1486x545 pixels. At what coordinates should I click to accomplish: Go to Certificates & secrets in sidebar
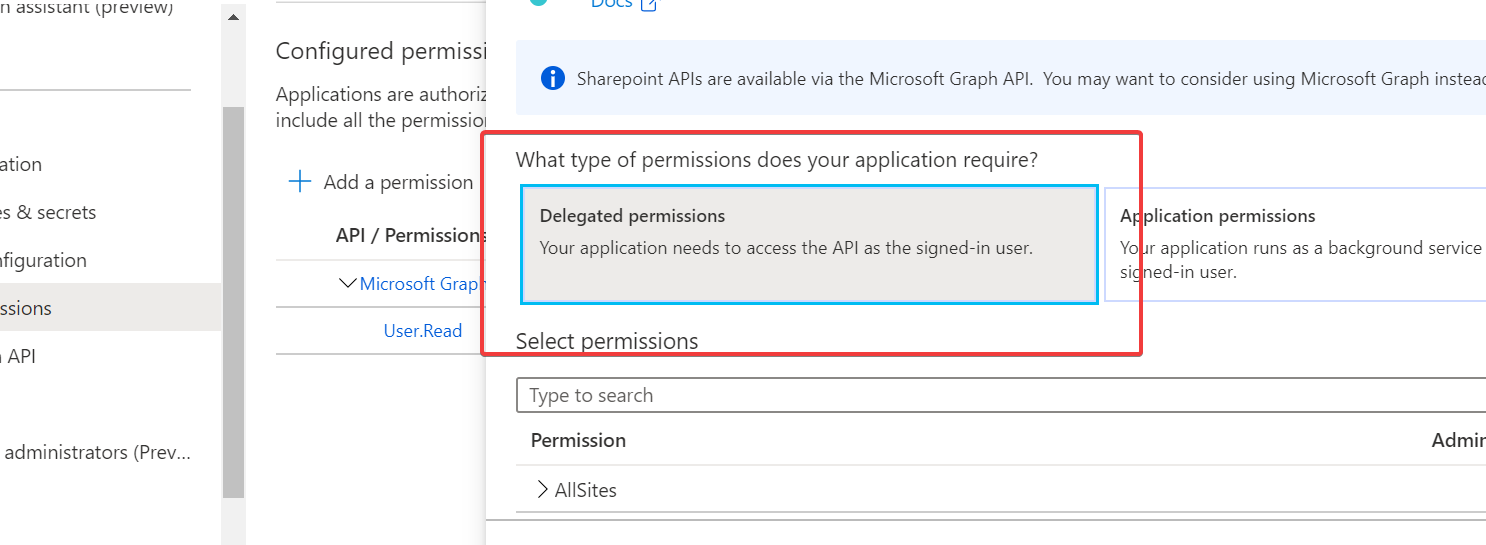pyautogui.click(x=48, y=212)
